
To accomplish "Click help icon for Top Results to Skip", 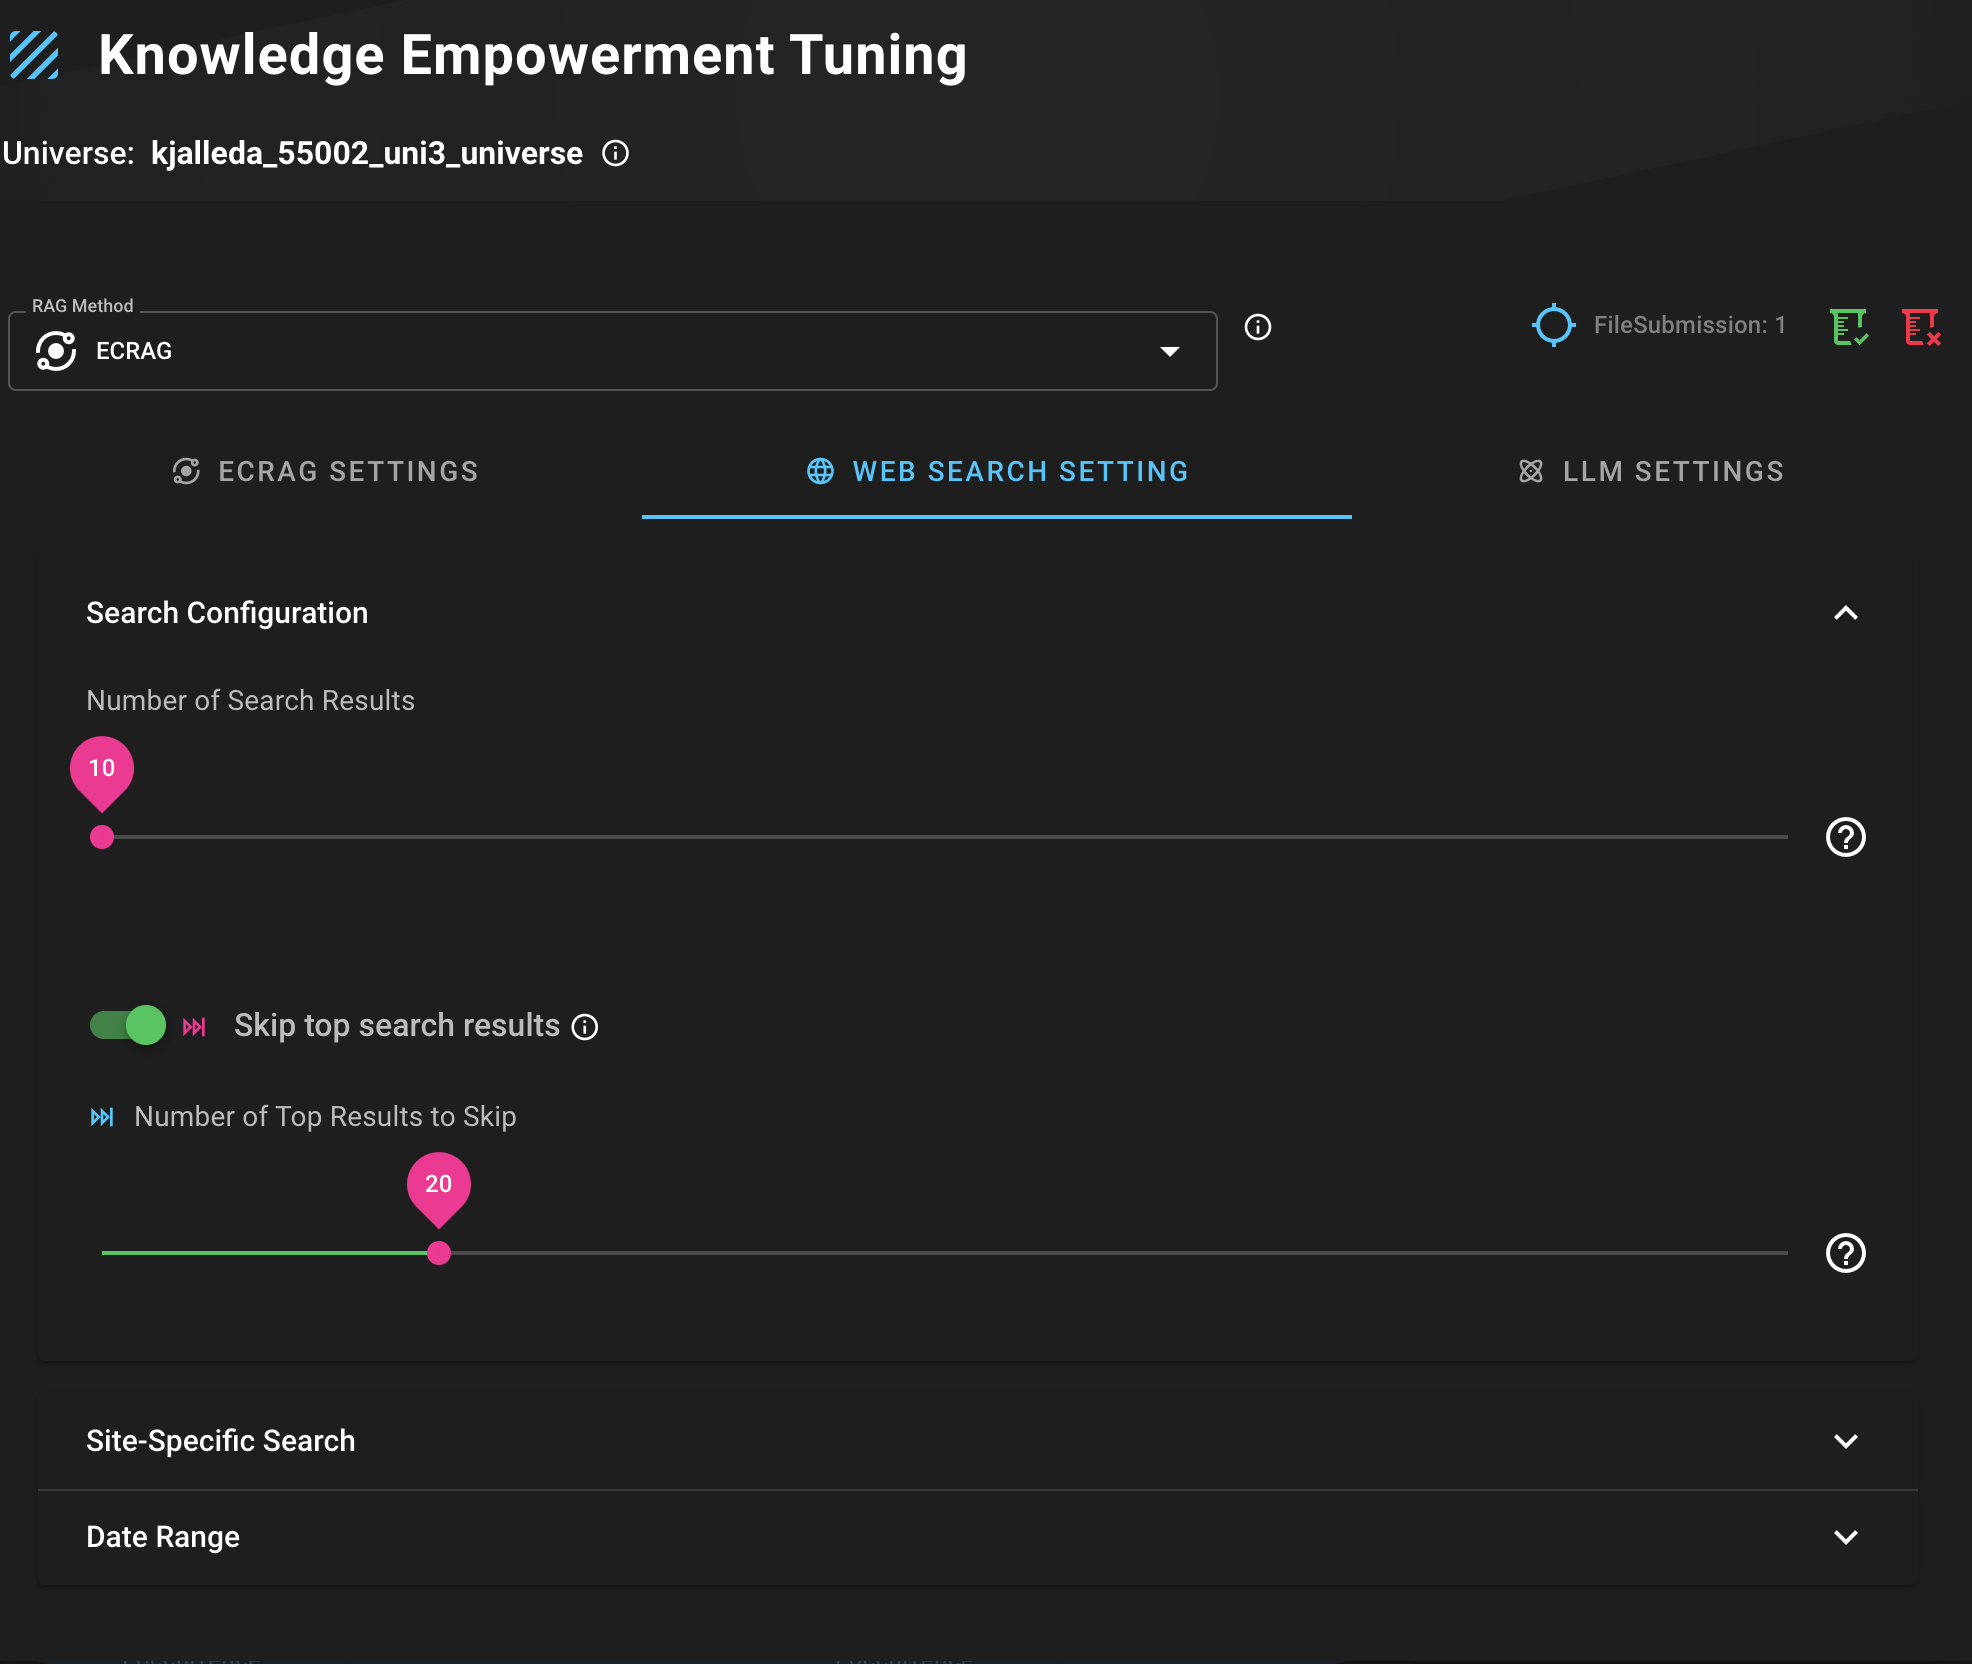I will 1845,1253.
